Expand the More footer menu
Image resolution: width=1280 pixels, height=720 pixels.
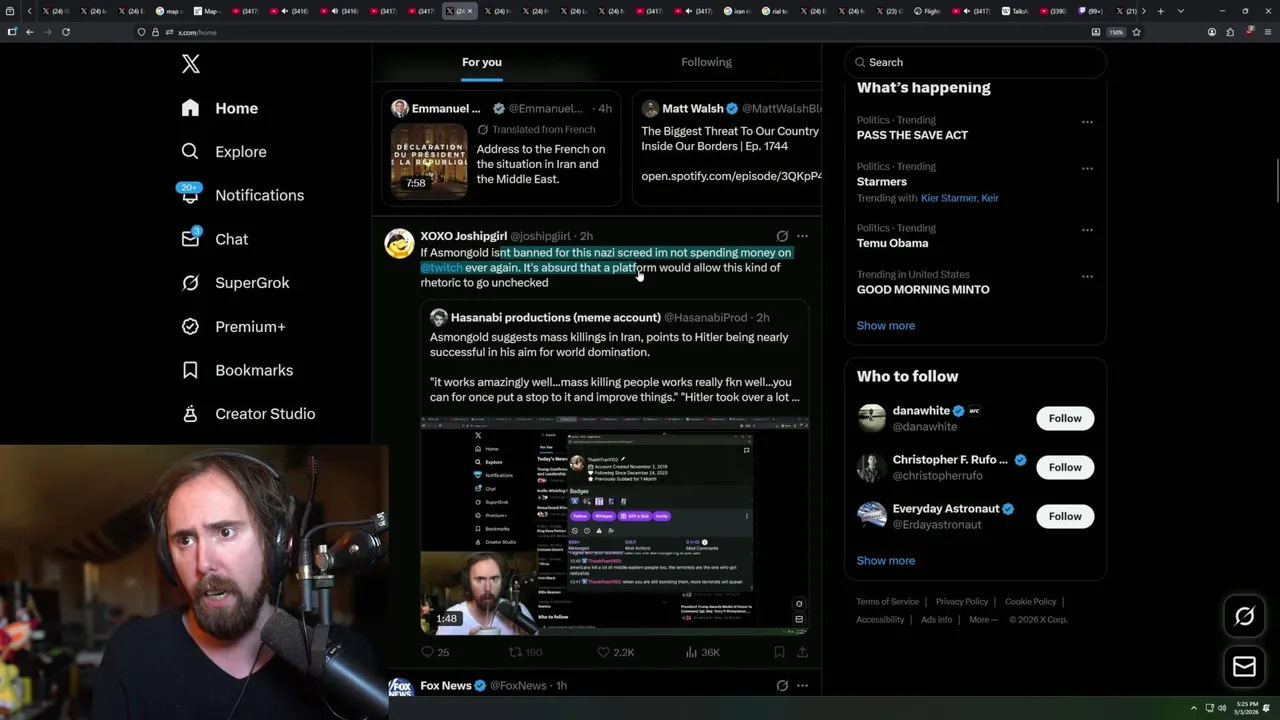(983, 619)
